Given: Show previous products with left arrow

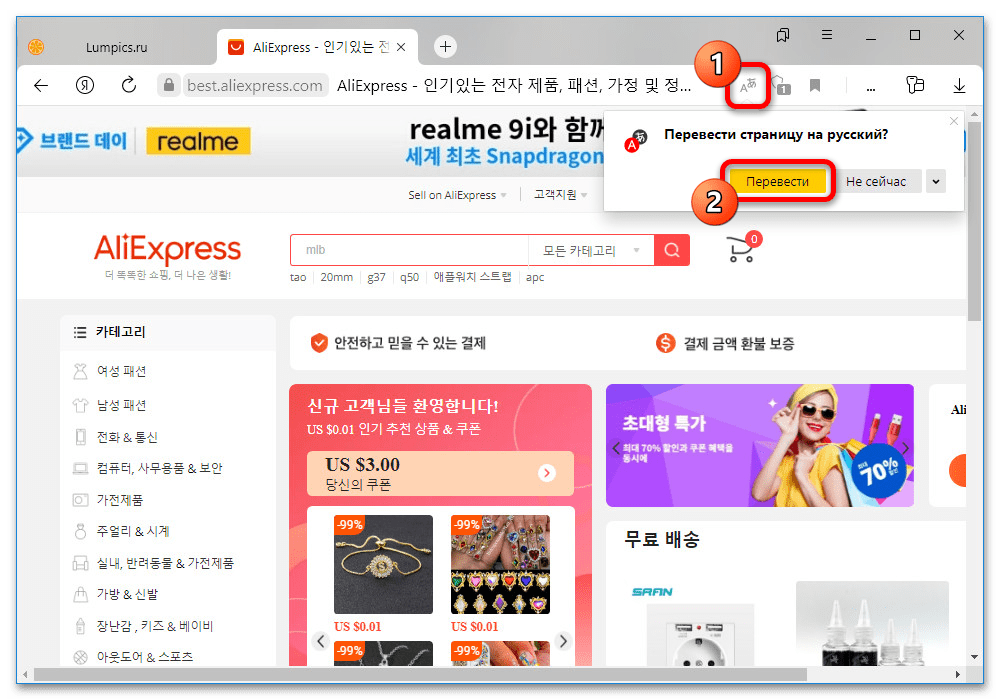Looking at the screenshot, I should click(321, 641).
